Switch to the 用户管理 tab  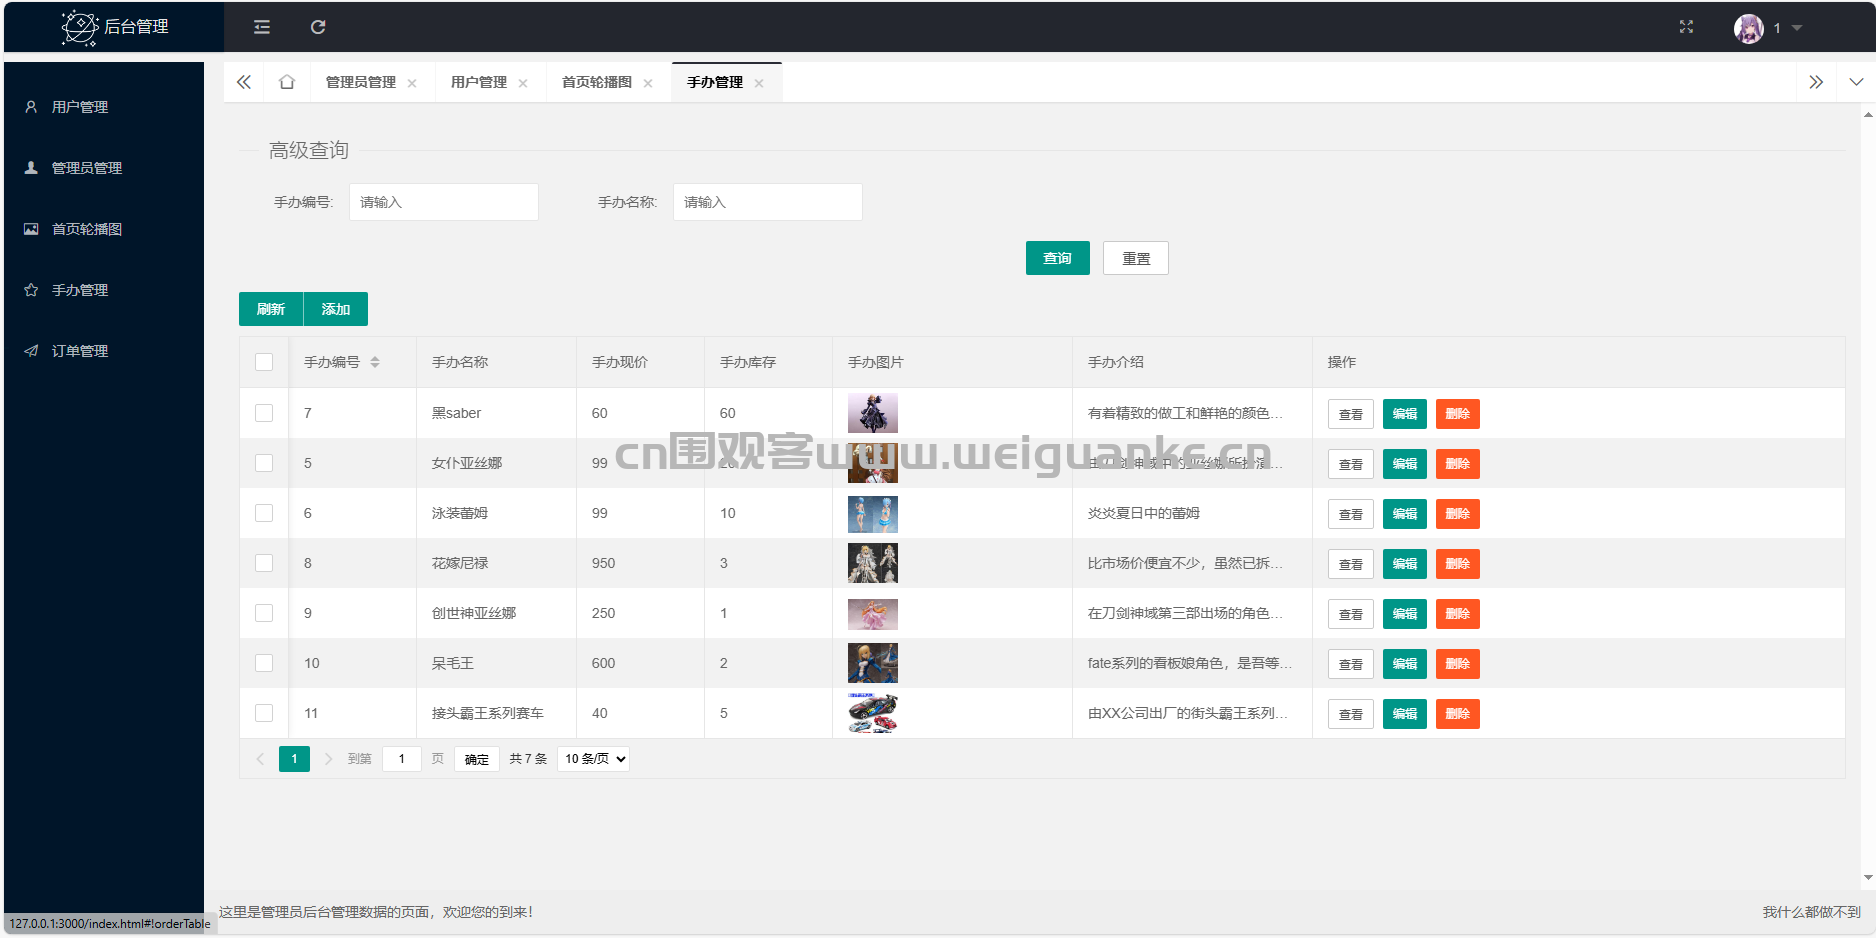click(479, 82)
